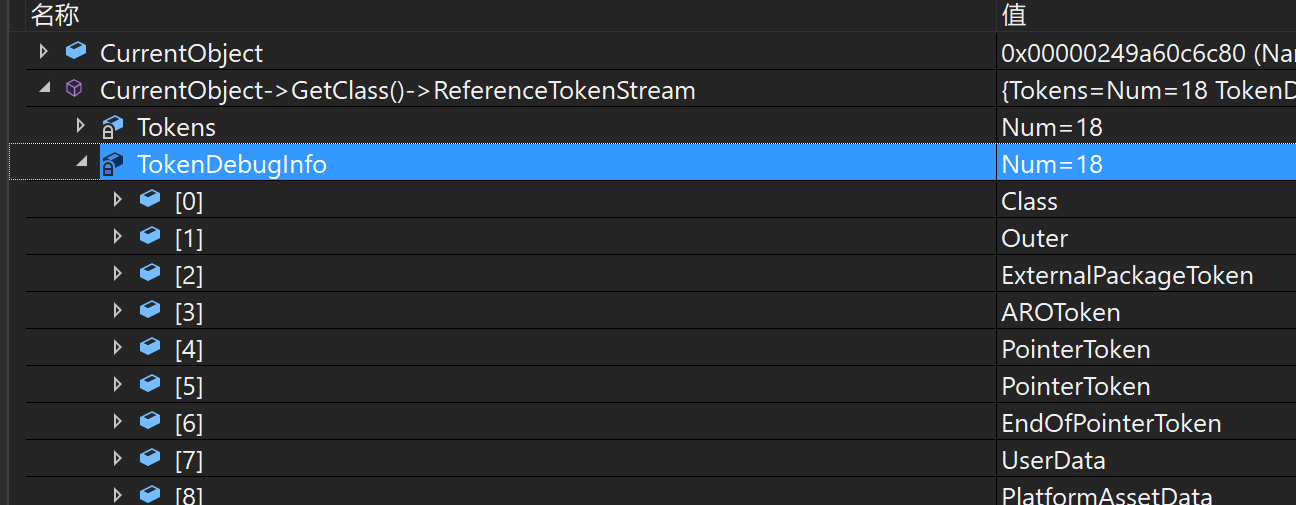Expand array element [0]

click(x=118, y=199)
